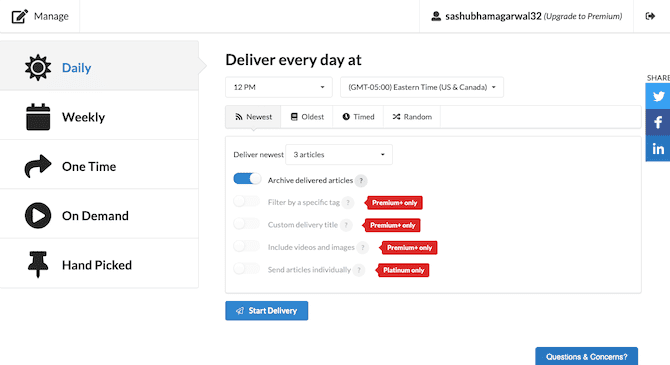Click the Deliver newest label

pos(258,155)
